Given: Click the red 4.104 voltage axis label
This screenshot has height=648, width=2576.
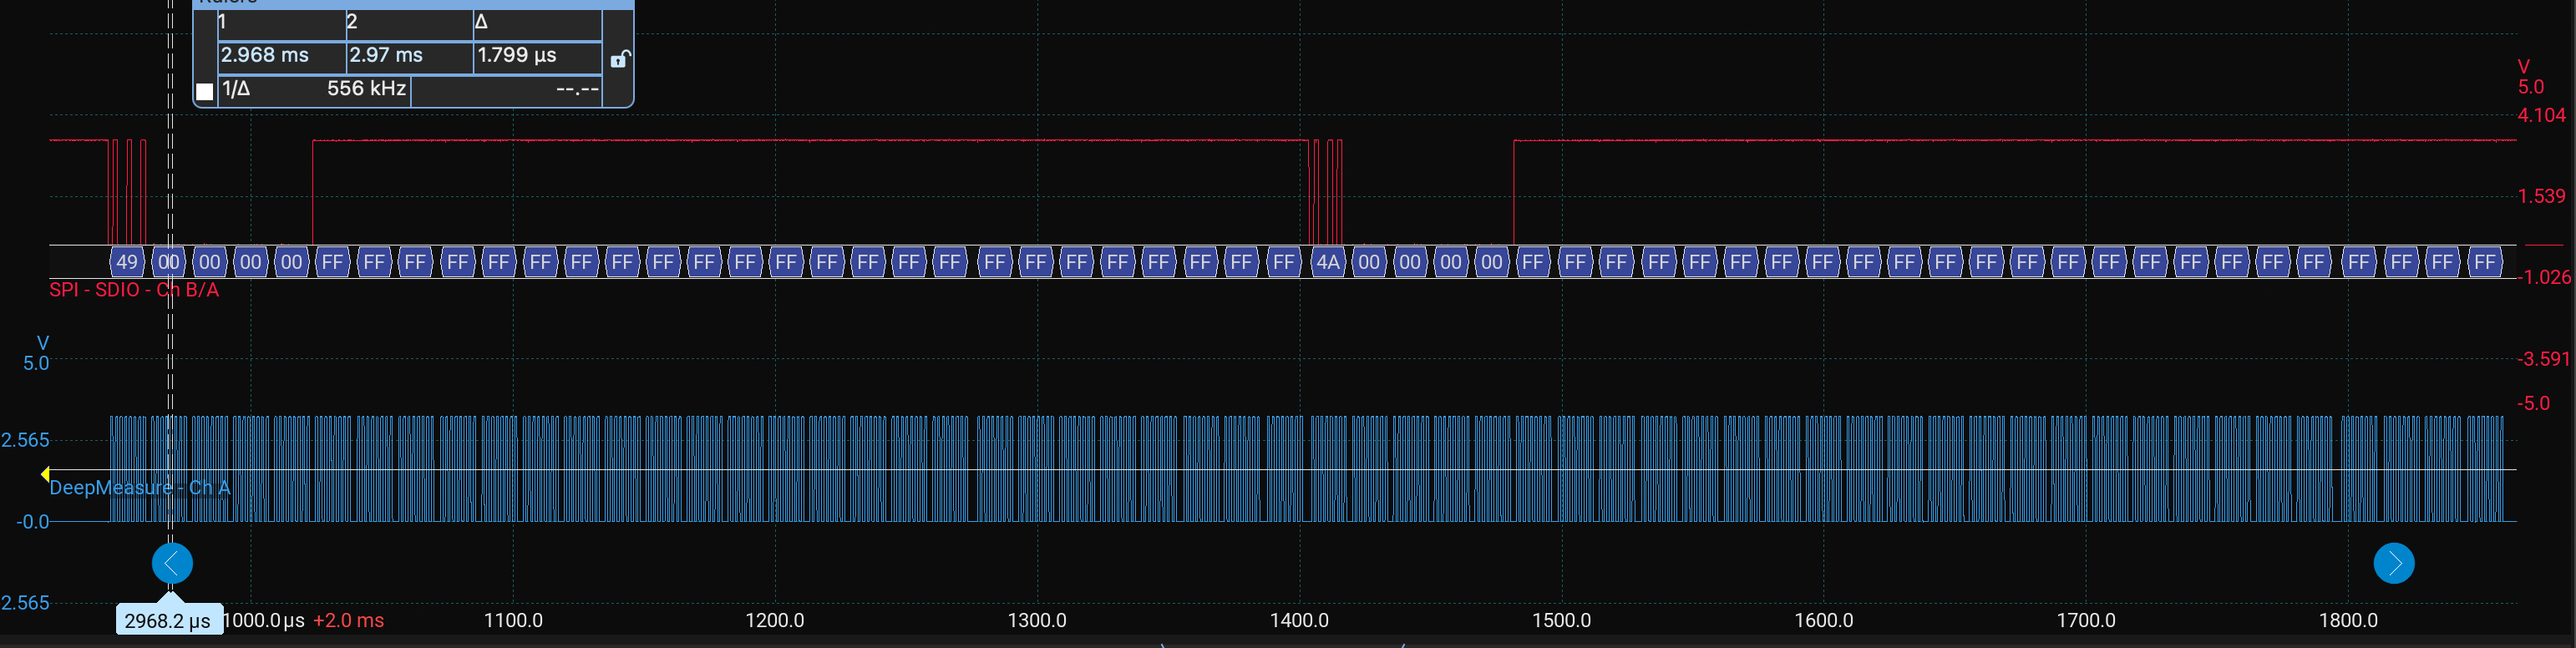Looking at the screenshot, I should pos(2541,116).
